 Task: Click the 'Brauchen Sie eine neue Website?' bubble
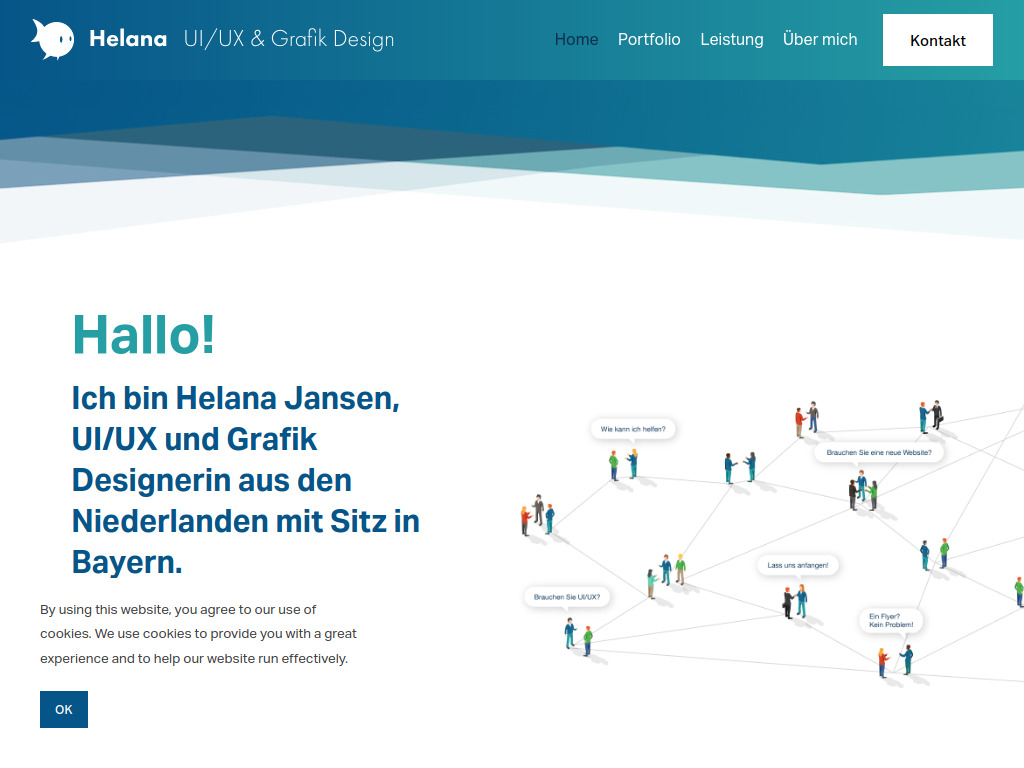(x=879, y=451)
